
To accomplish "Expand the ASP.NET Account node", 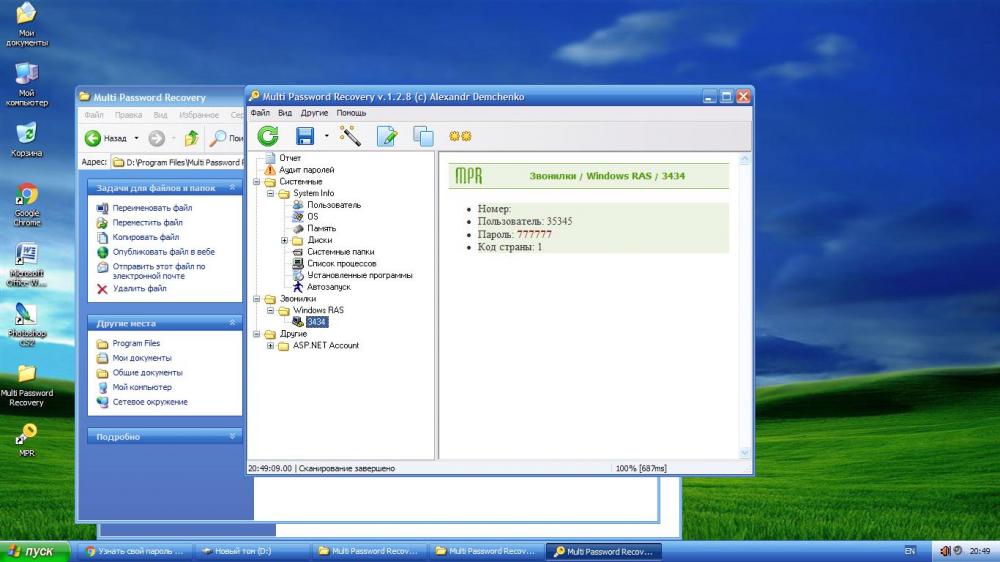I will [x=271, y=346].
